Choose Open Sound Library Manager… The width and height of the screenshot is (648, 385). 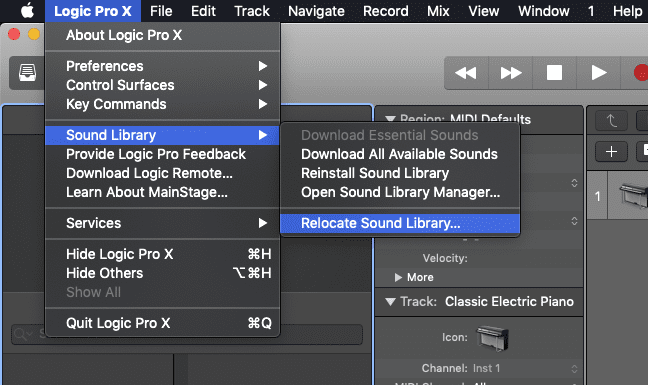click(x=400, y=192)
